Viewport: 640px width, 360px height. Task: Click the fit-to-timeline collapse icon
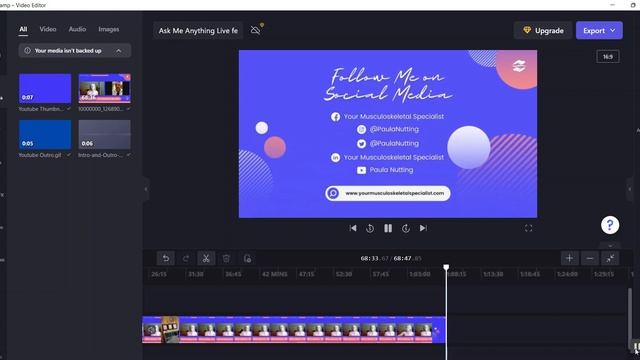coord(610,258)
